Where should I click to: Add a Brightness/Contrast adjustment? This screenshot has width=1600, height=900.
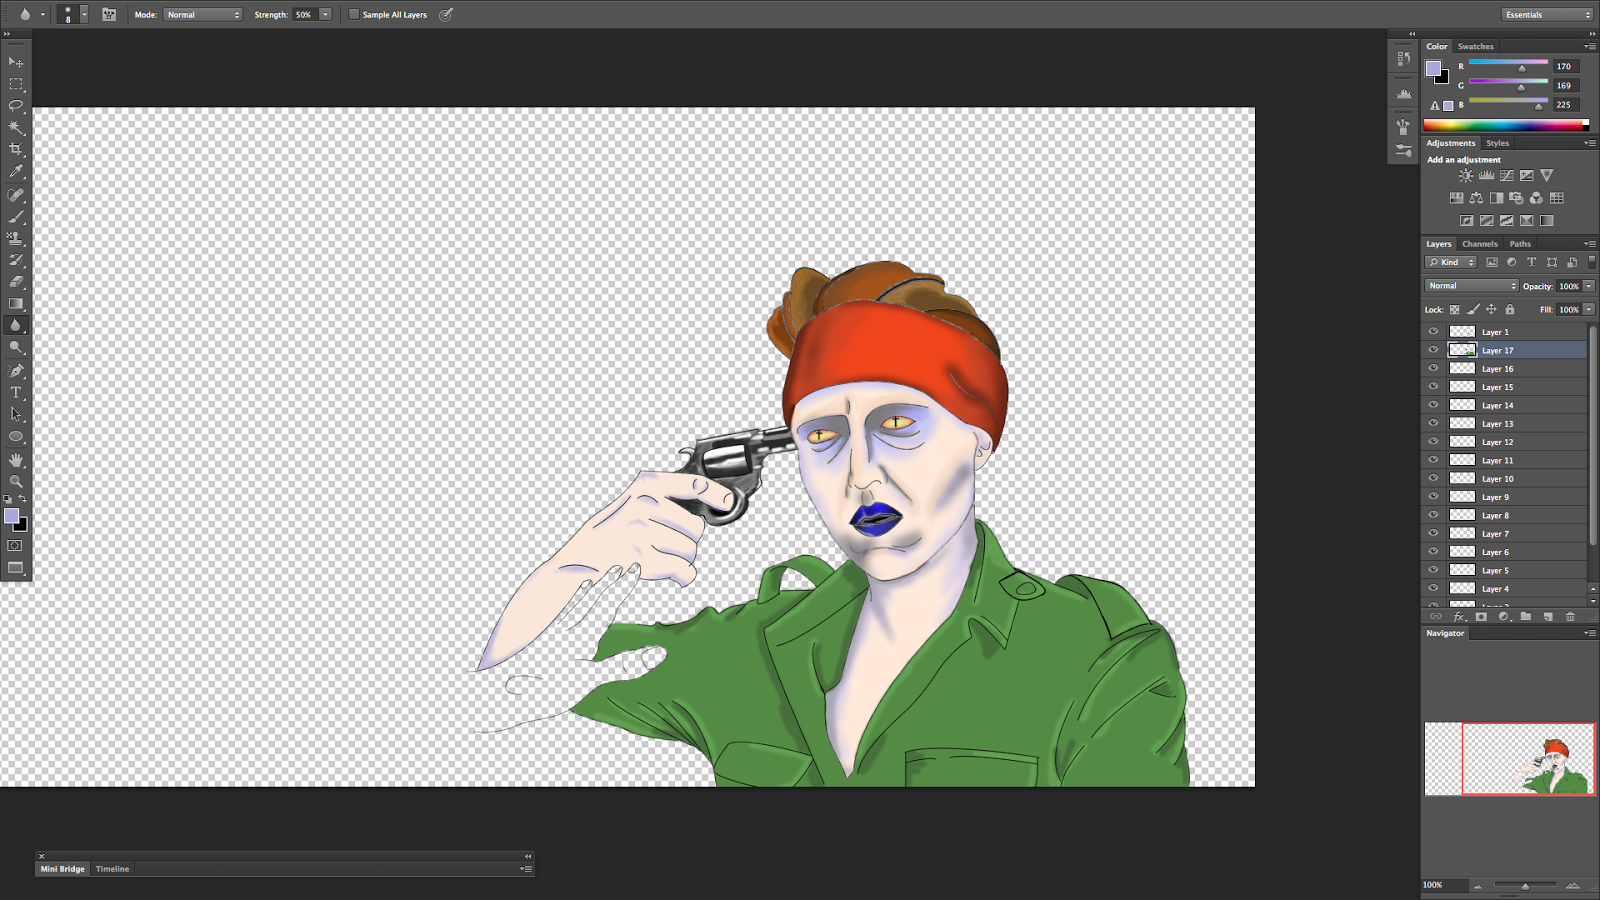coord(1466,175)
